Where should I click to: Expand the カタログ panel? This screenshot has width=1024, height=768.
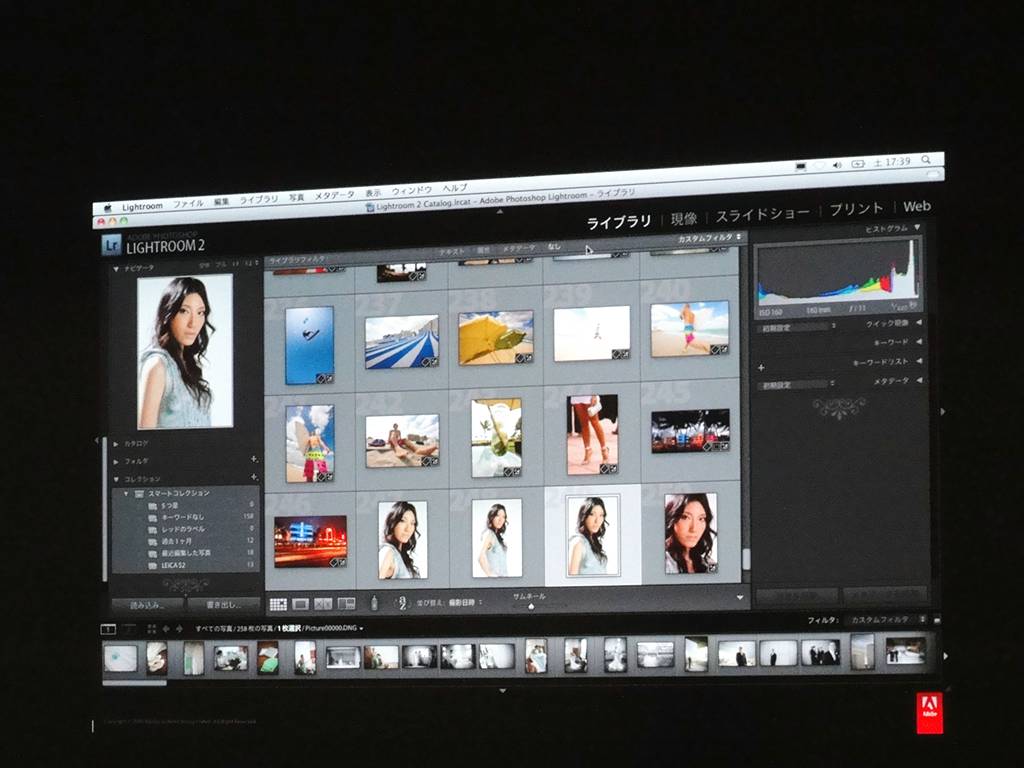coord(116,443)
